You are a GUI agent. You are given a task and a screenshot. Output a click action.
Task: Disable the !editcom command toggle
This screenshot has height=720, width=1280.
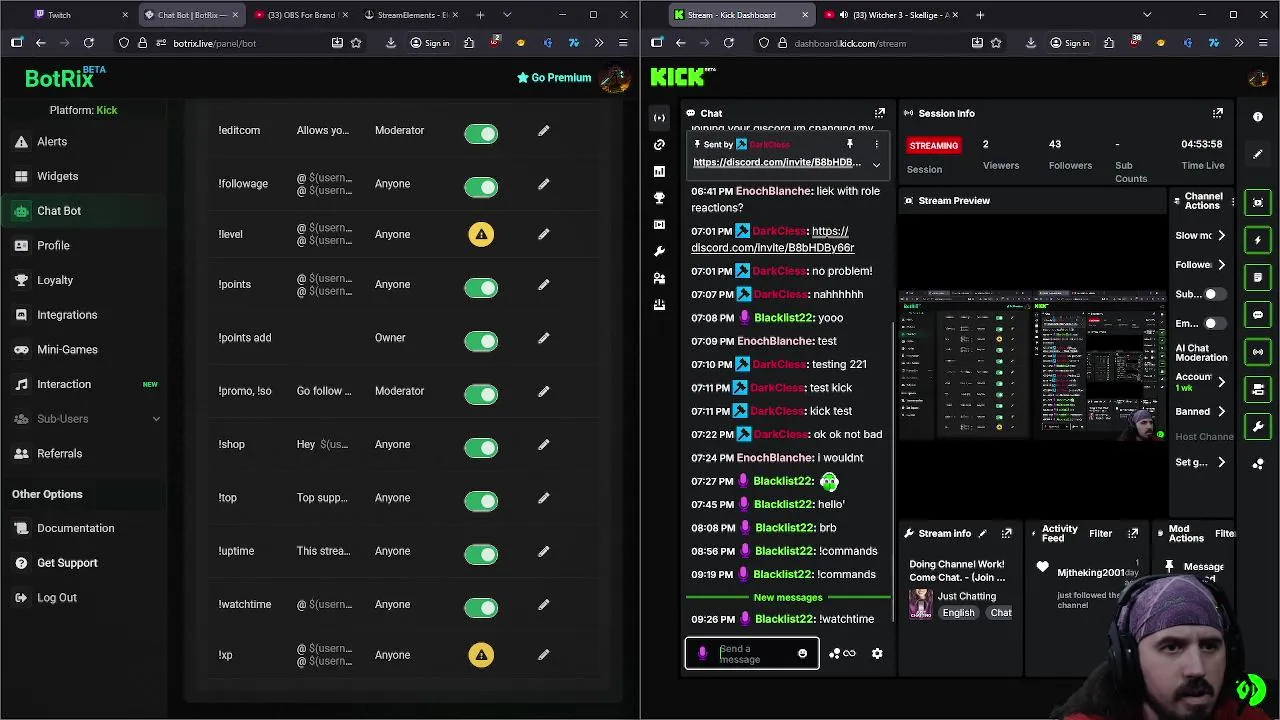[x=481, y=133]
